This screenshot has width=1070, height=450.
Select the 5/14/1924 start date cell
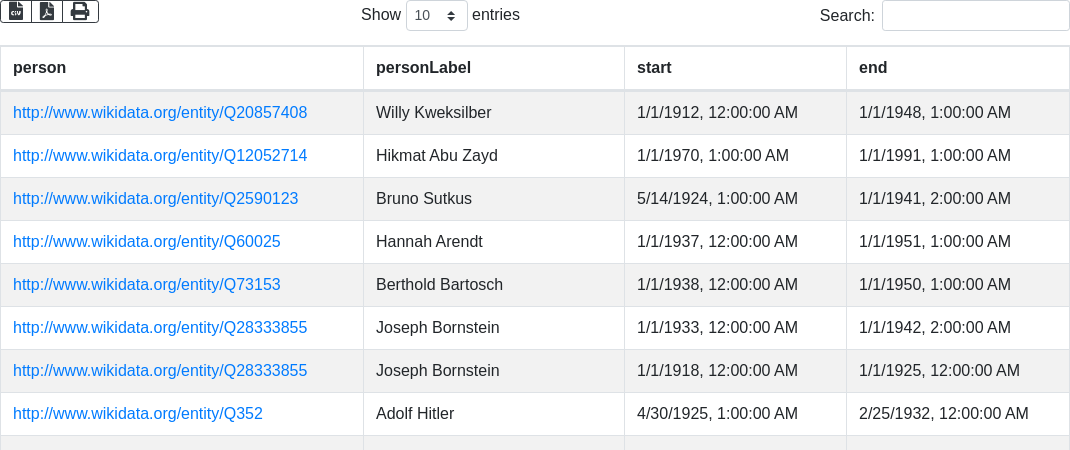[736, 199]
